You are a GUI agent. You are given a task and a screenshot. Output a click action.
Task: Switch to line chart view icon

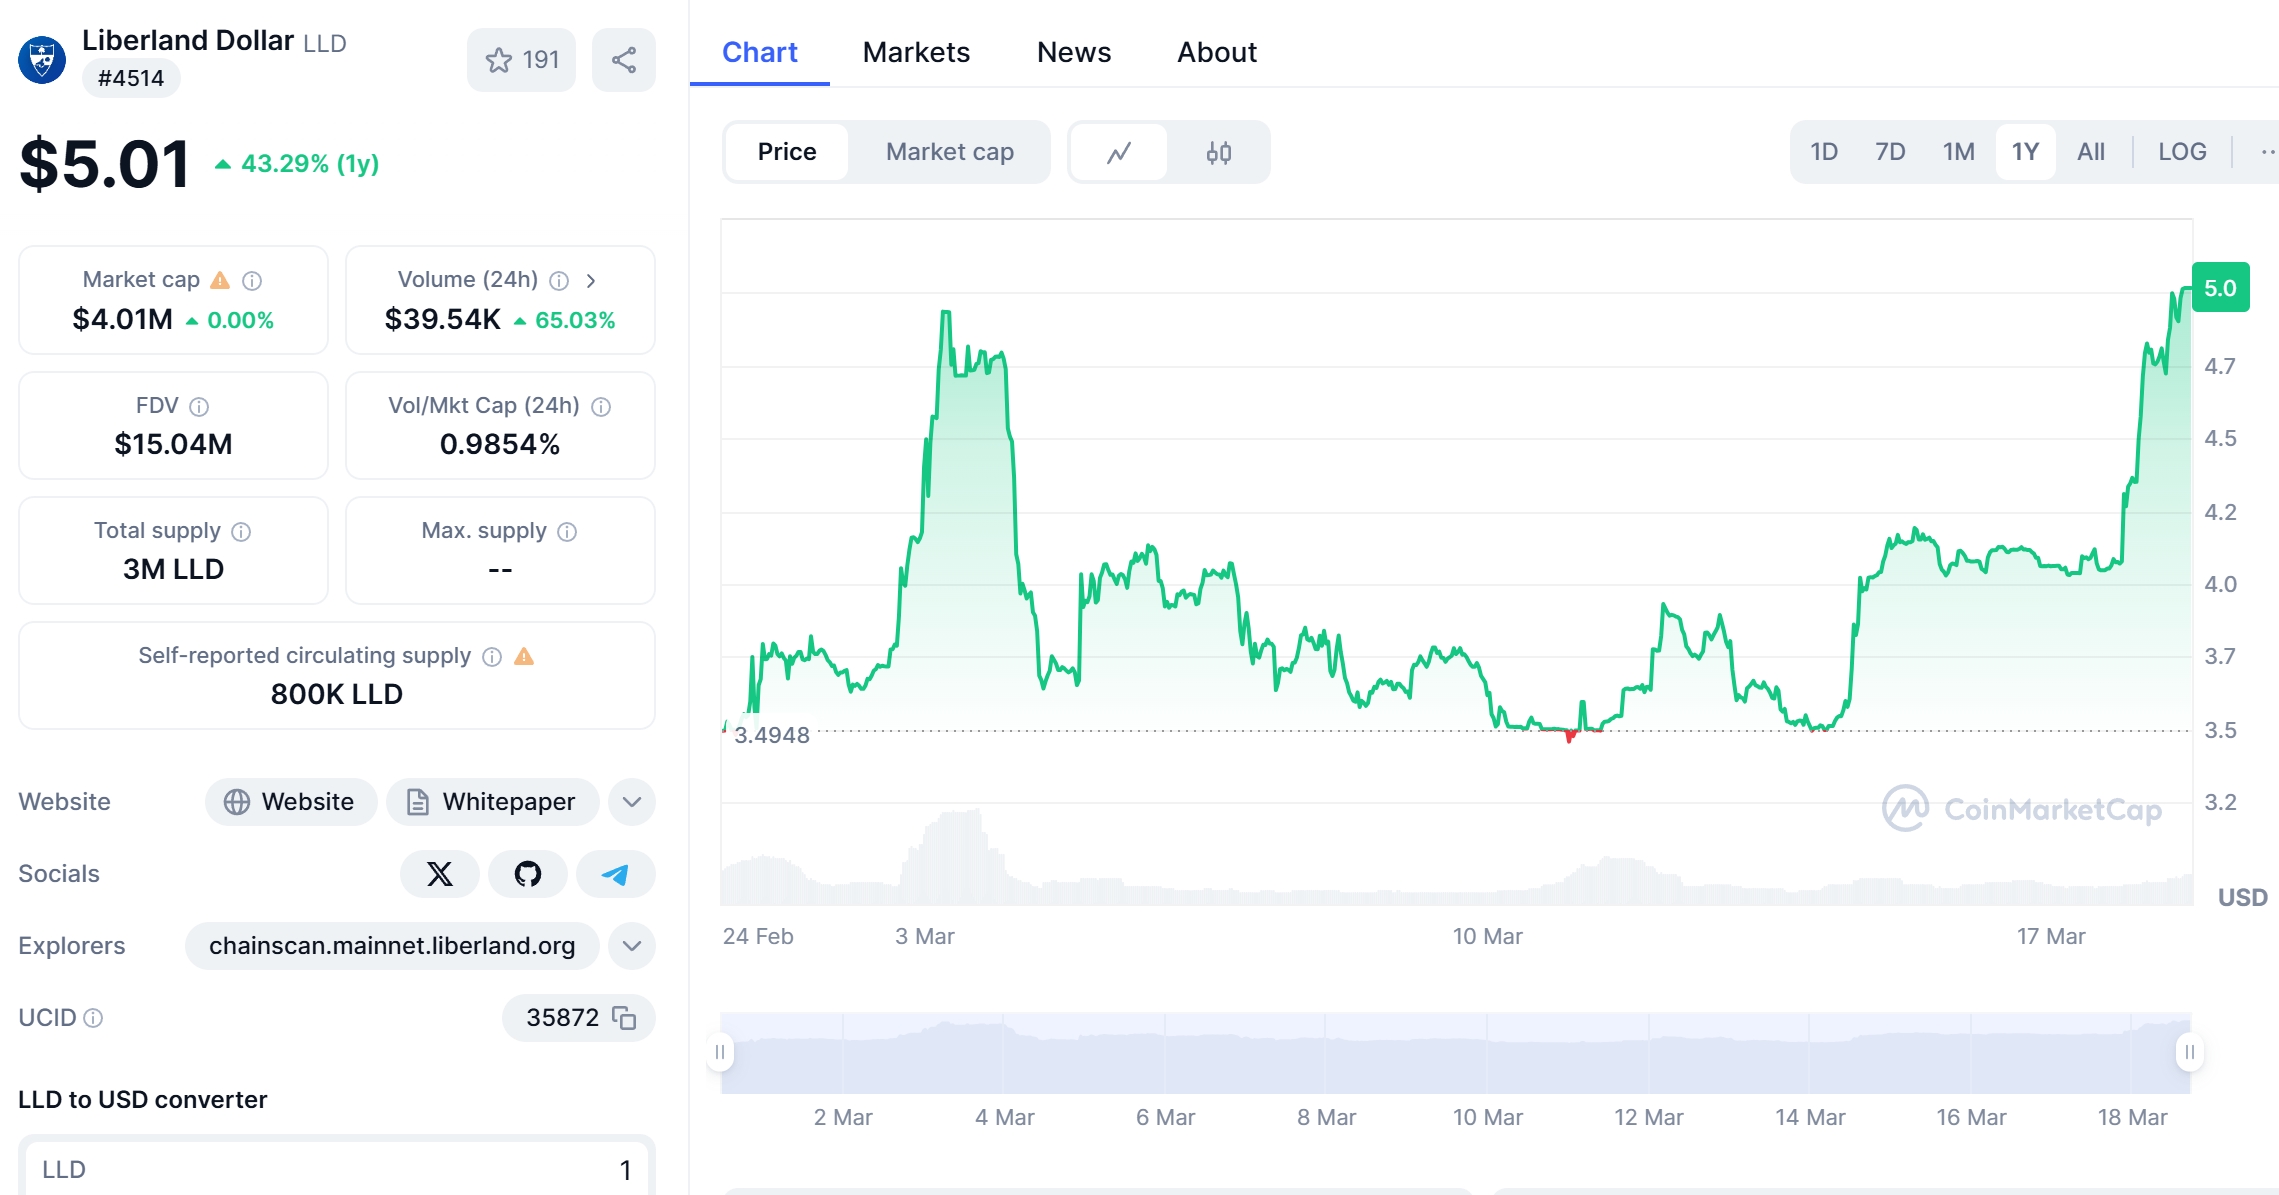pyautogui.click(x=1119, y=152)
